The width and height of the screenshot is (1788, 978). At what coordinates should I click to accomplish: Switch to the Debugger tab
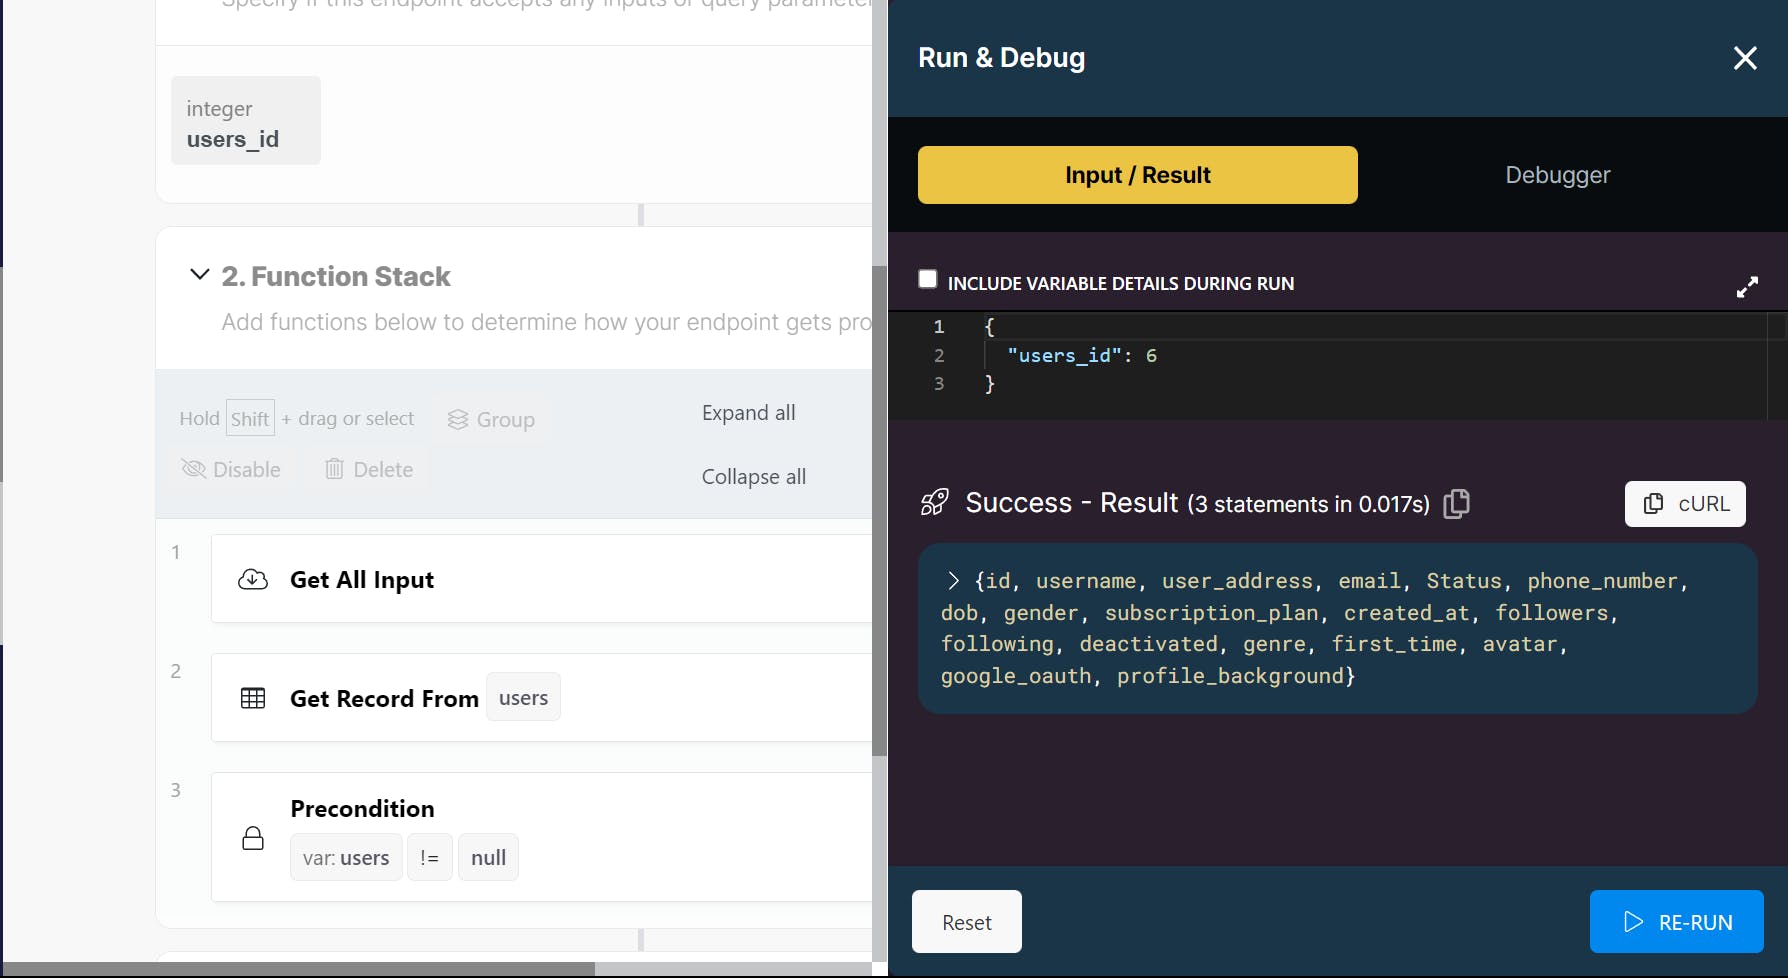click(1557, 175)
